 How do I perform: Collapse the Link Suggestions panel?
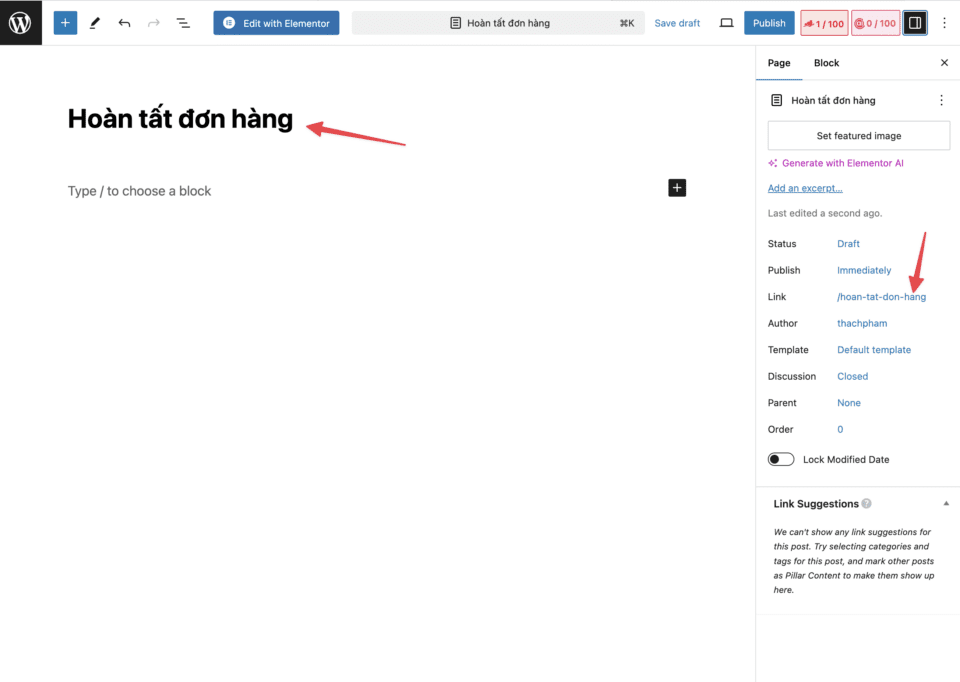pyautogui.click(x=946, y=503)
